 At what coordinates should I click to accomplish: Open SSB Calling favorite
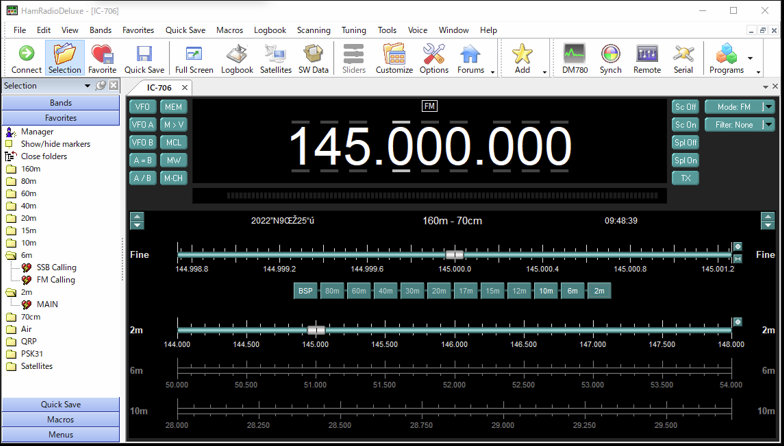click(56, 268)
